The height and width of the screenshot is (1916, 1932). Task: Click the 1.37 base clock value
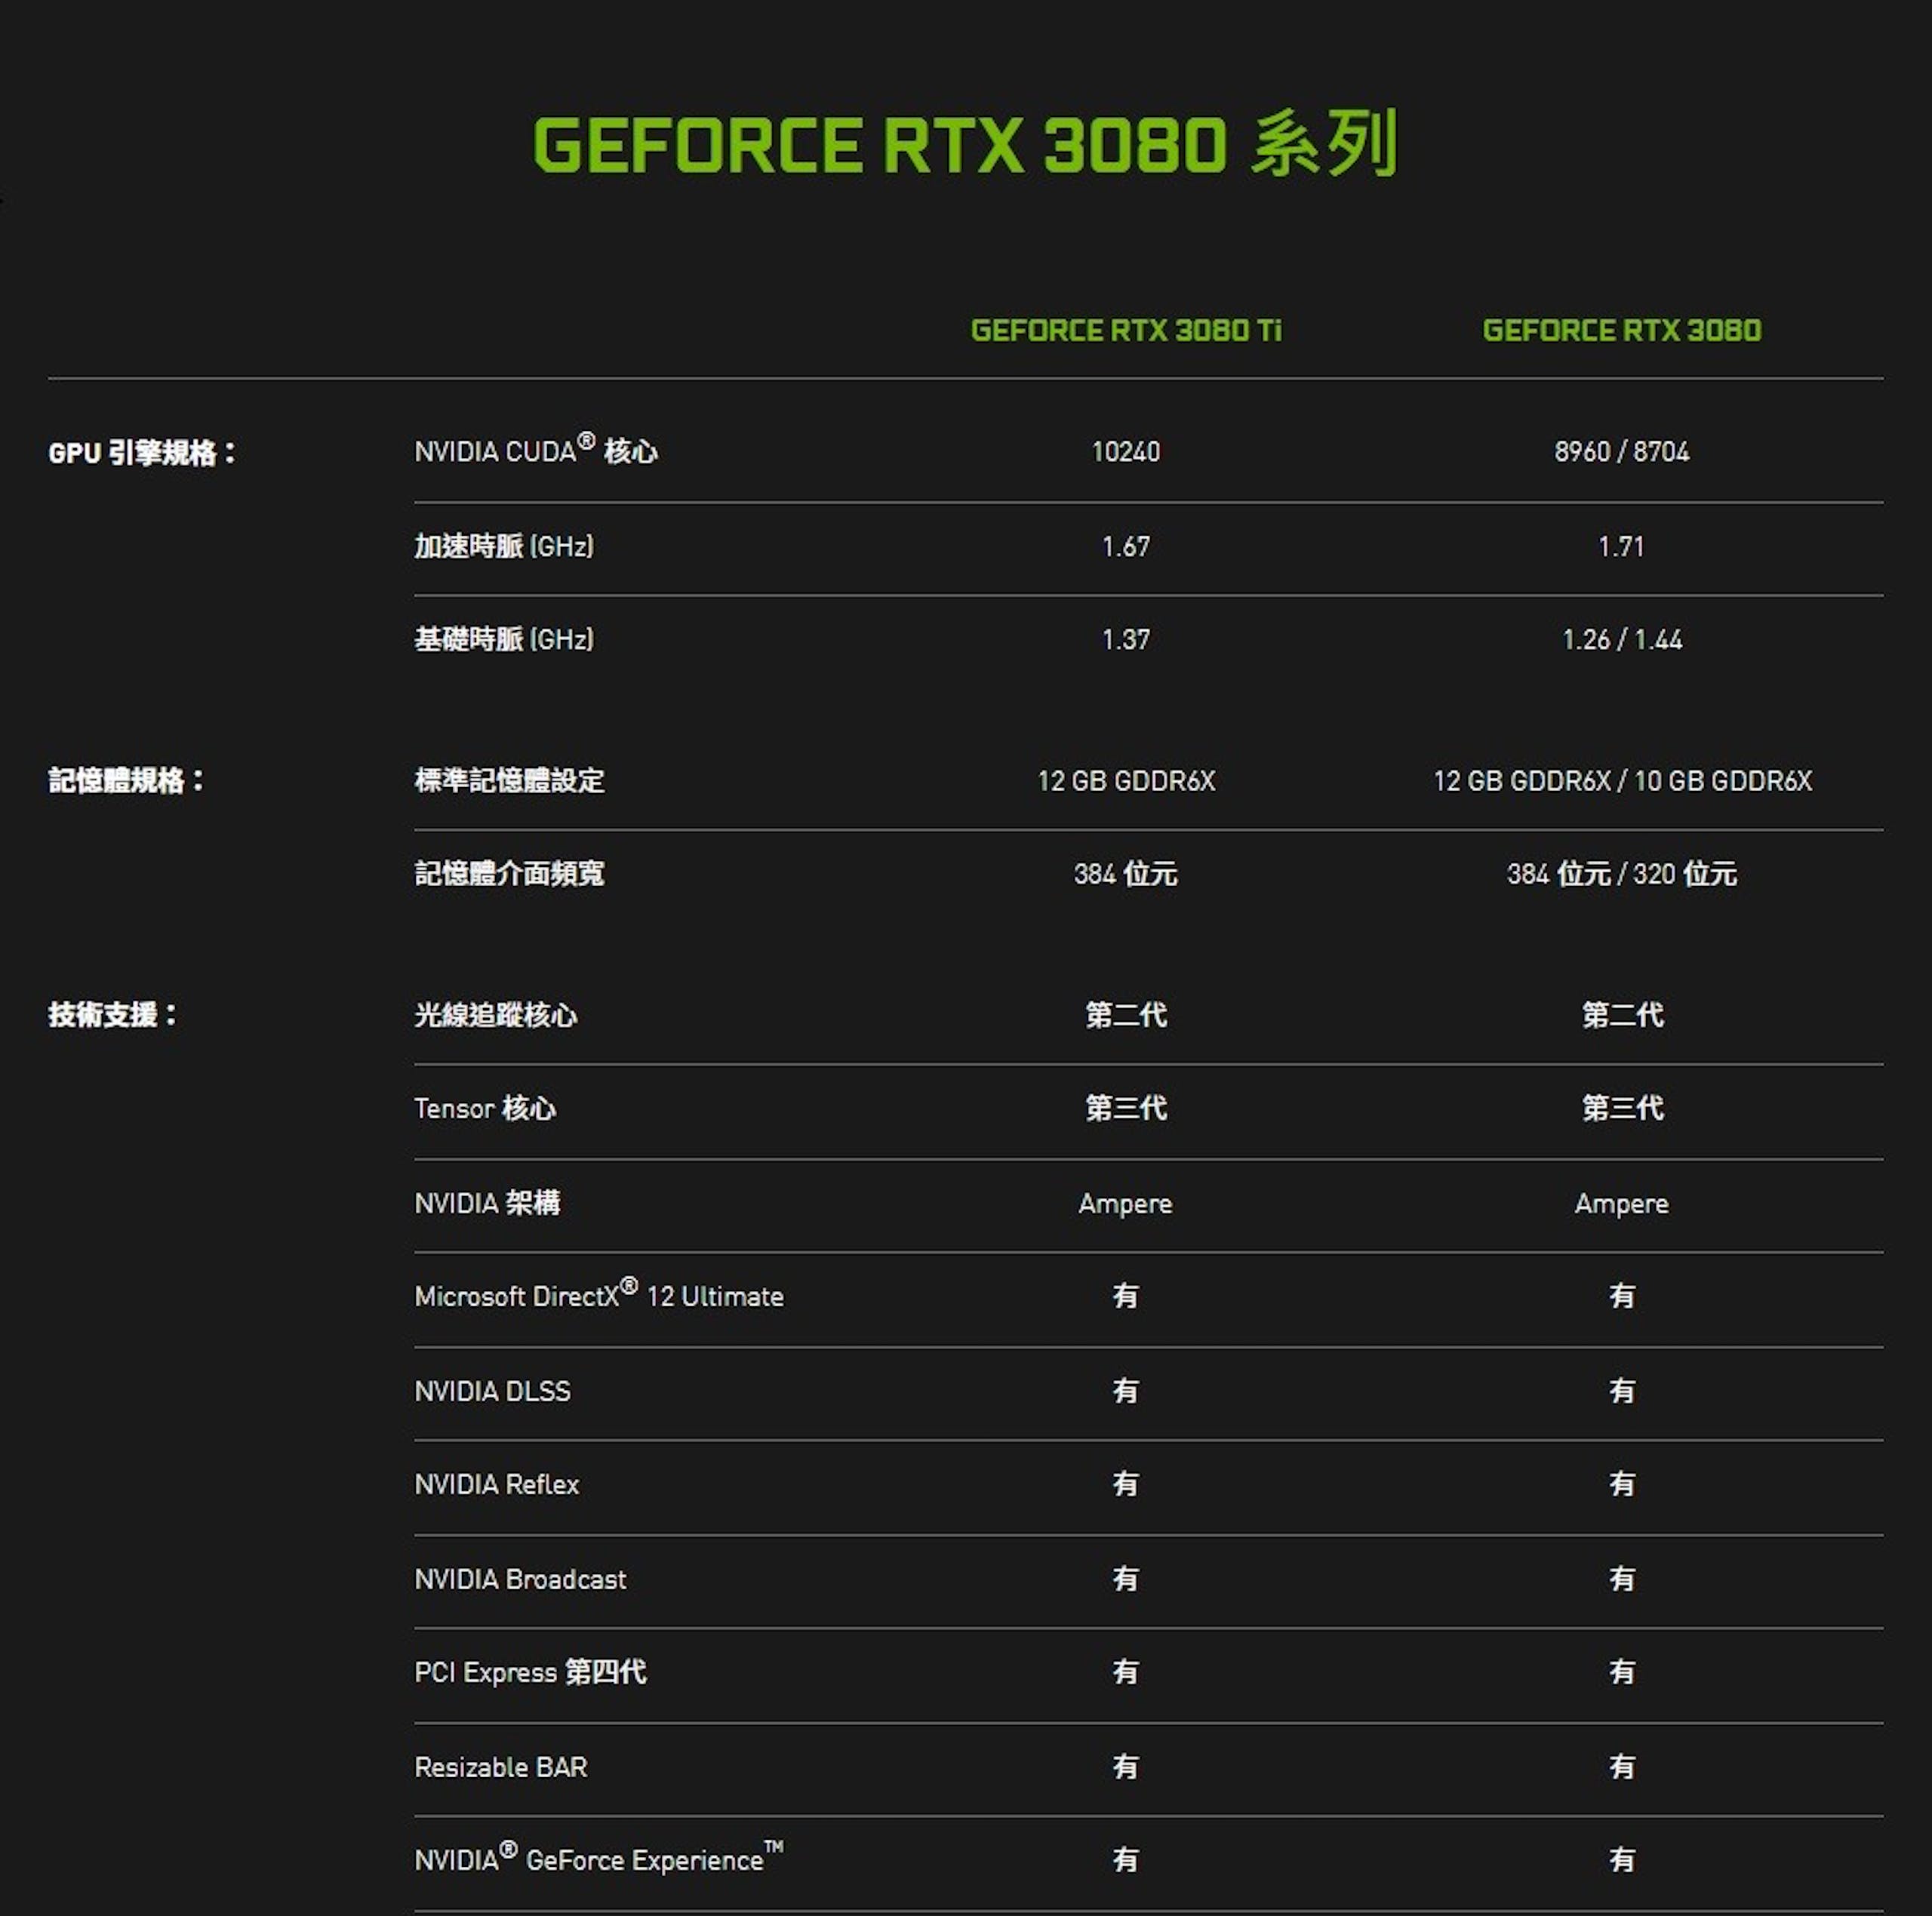(1126, 639)
